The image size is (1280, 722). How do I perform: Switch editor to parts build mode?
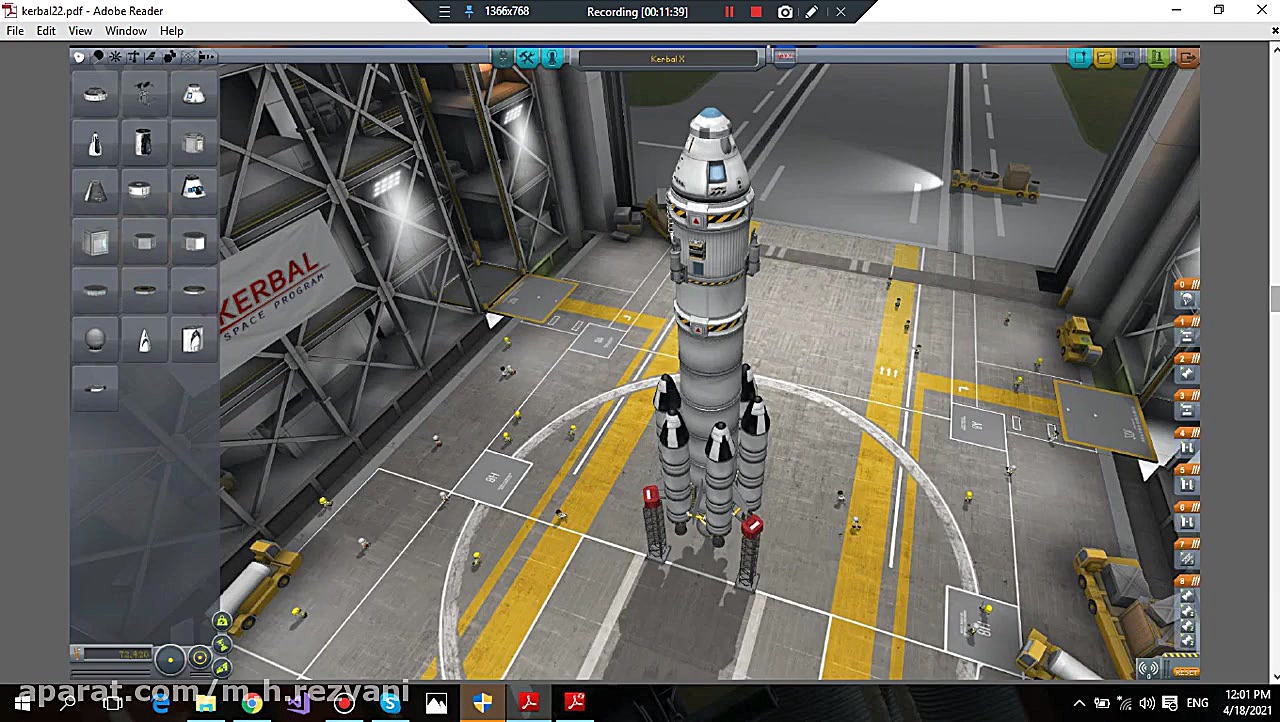[503, 58]
